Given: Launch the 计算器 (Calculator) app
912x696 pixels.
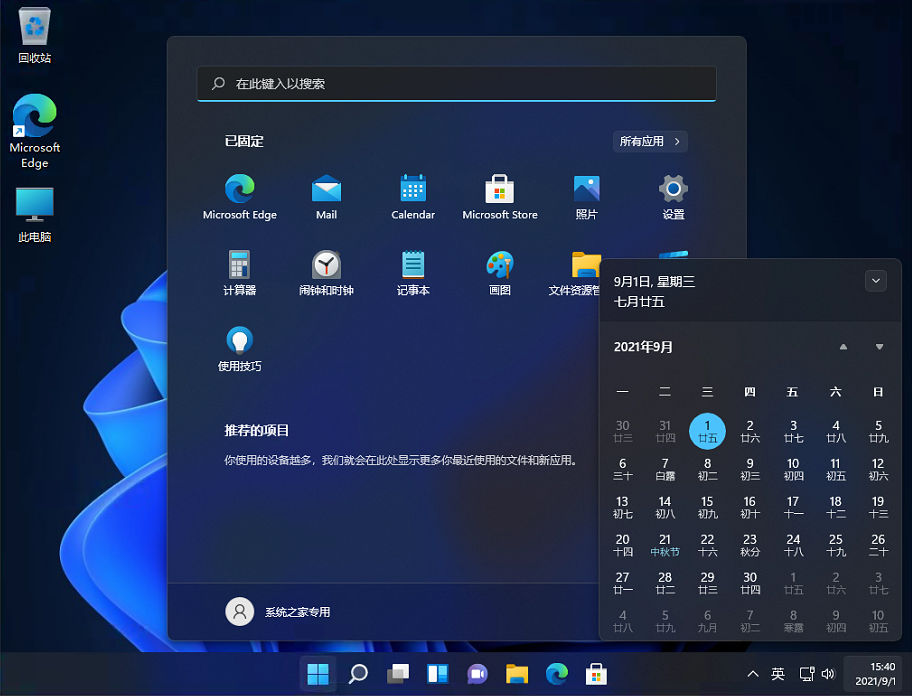Looking at the screenshot, I should (x=239, y=272).
